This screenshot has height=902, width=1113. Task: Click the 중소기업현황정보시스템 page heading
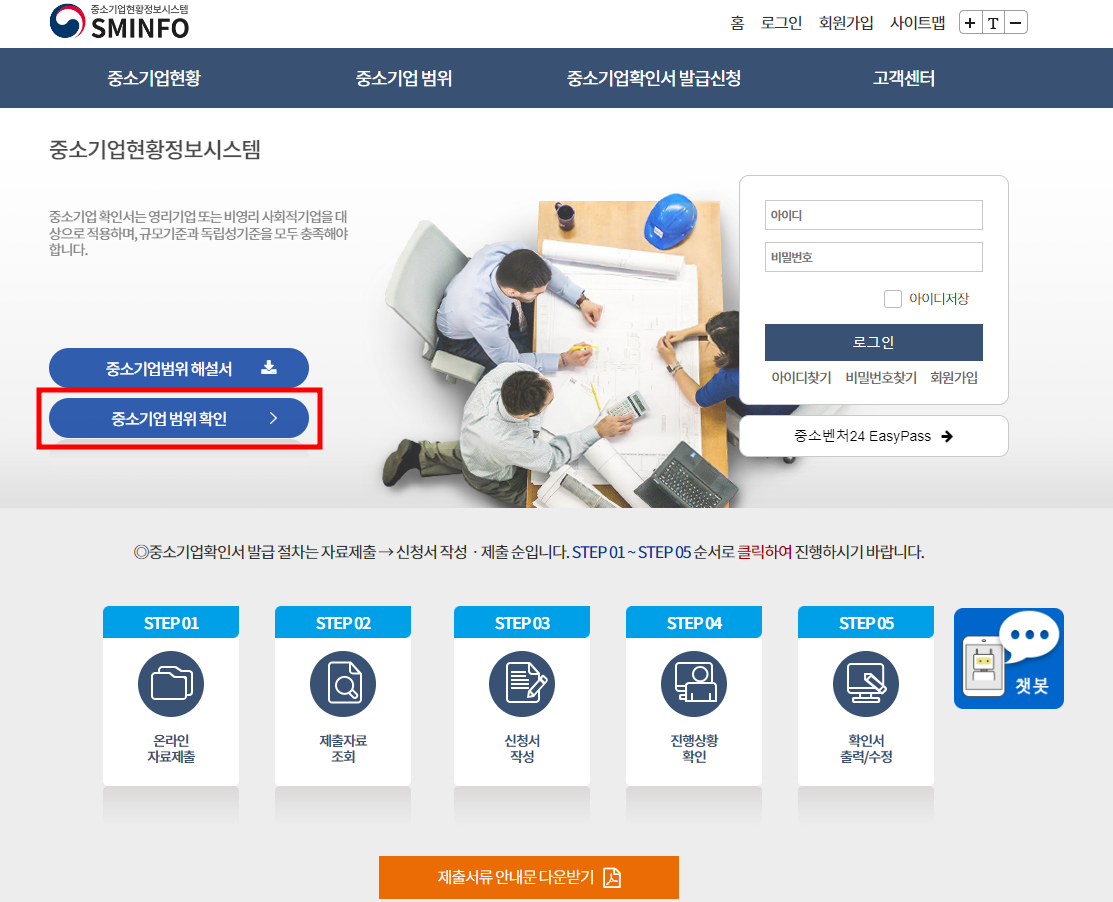point(155,150)
